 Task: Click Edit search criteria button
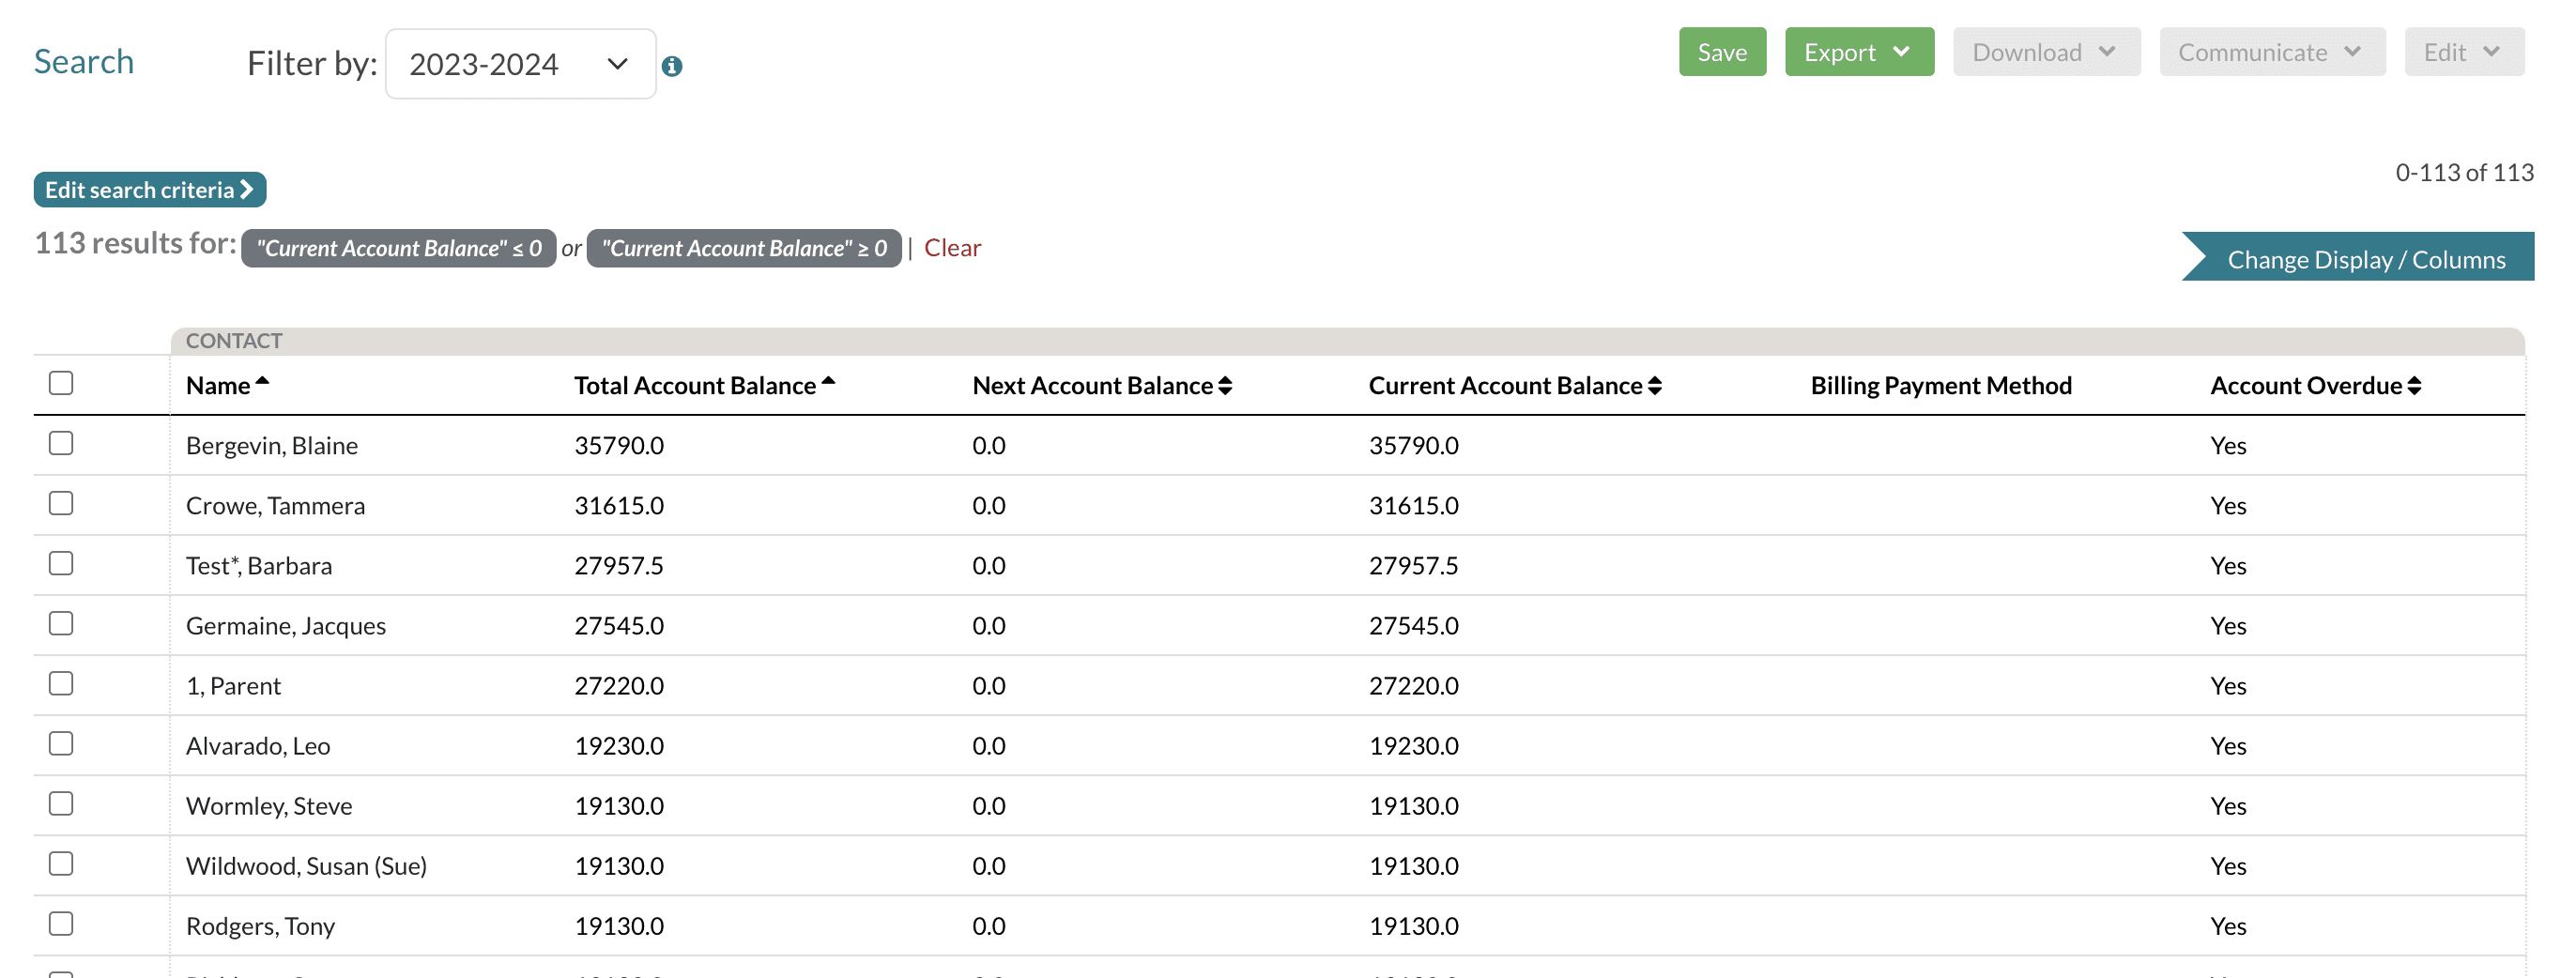point(150,190)
